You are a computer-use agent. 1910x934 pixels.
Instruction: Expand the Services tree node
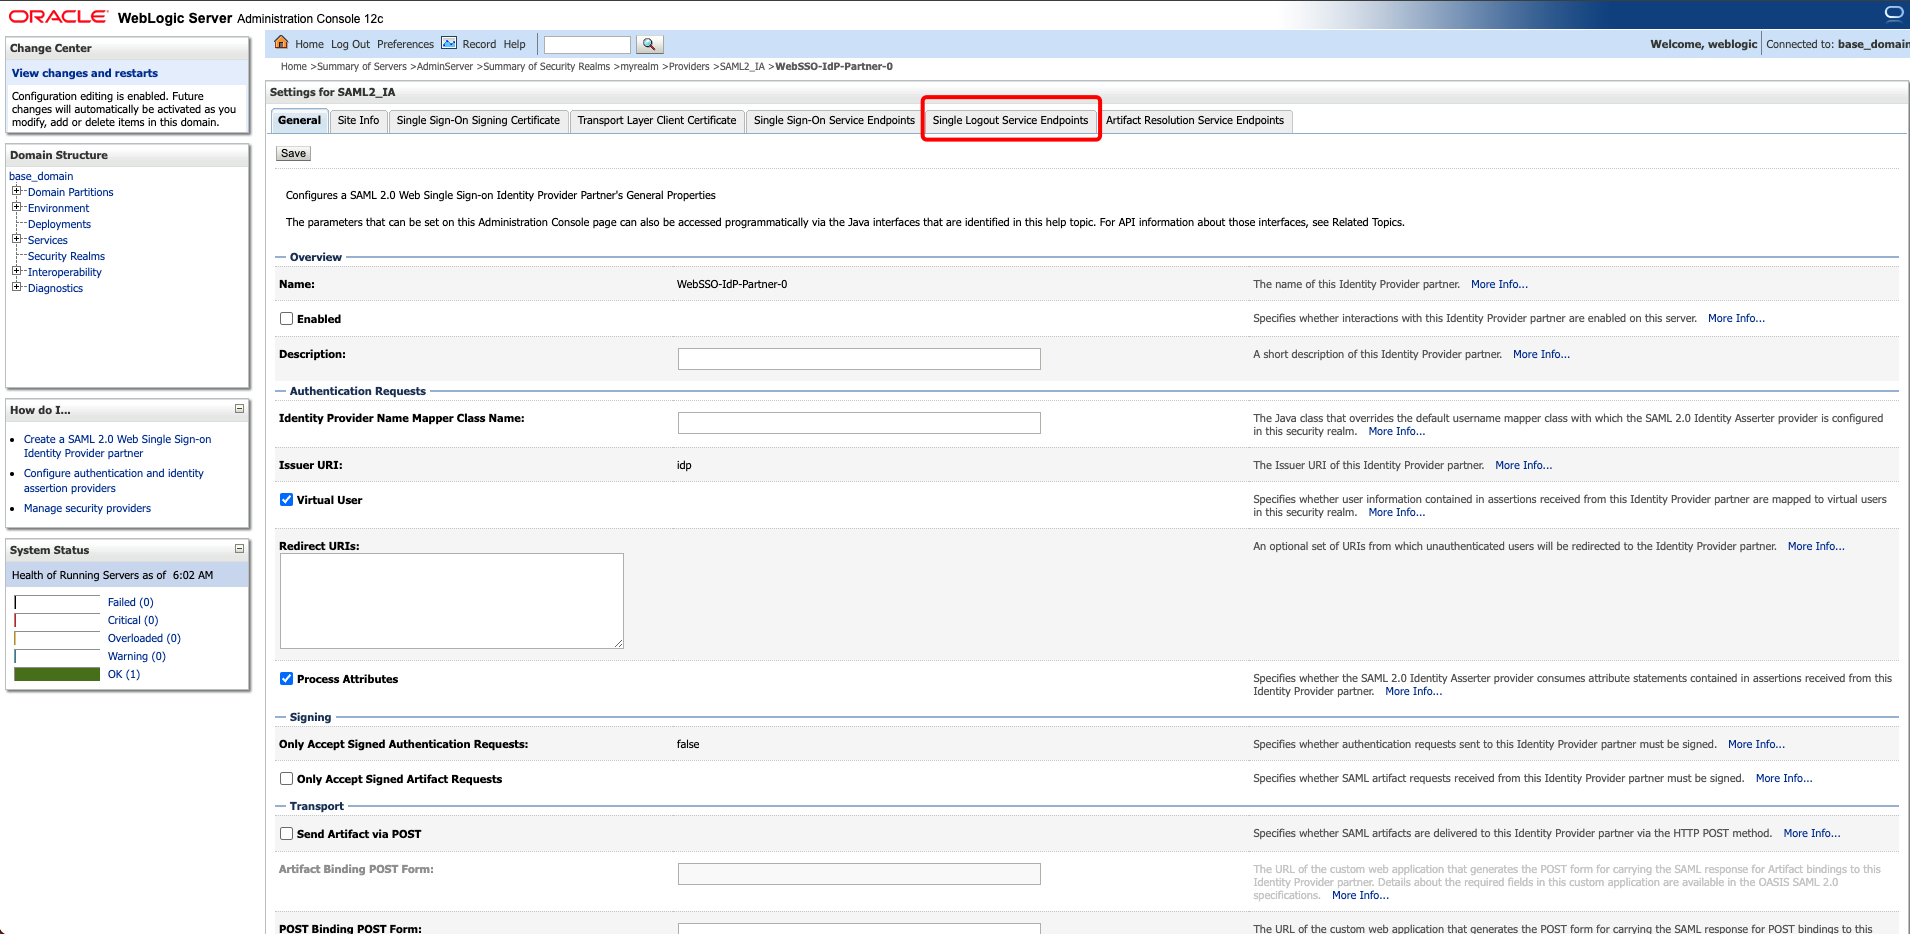(16, 239)
